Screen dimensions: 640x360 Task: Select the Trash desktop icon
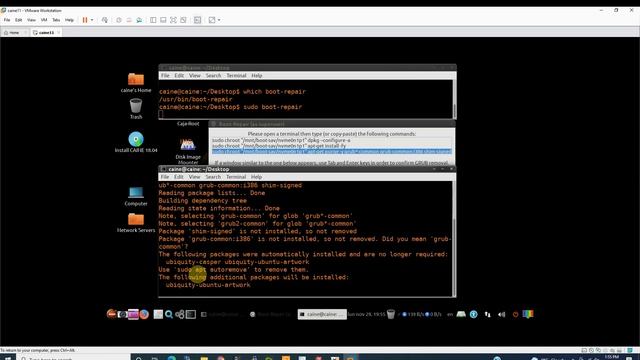tap(136, 109)
